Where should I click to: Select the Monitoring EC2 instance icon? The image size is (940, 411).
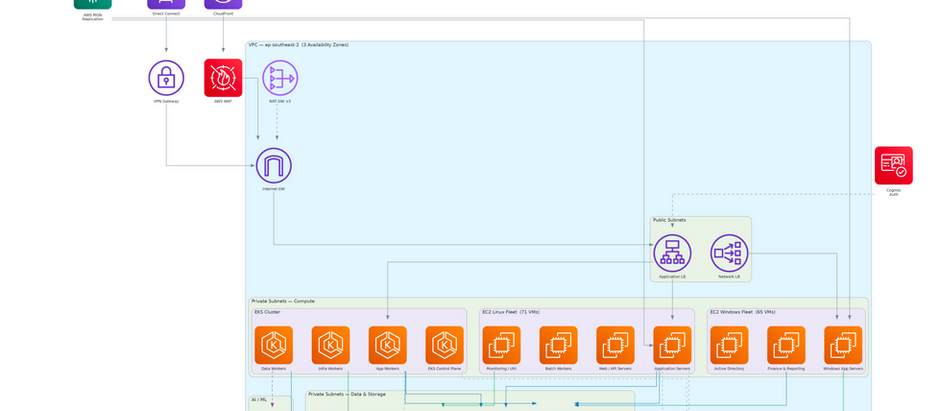pyautogui.click(x=502, y=345)
